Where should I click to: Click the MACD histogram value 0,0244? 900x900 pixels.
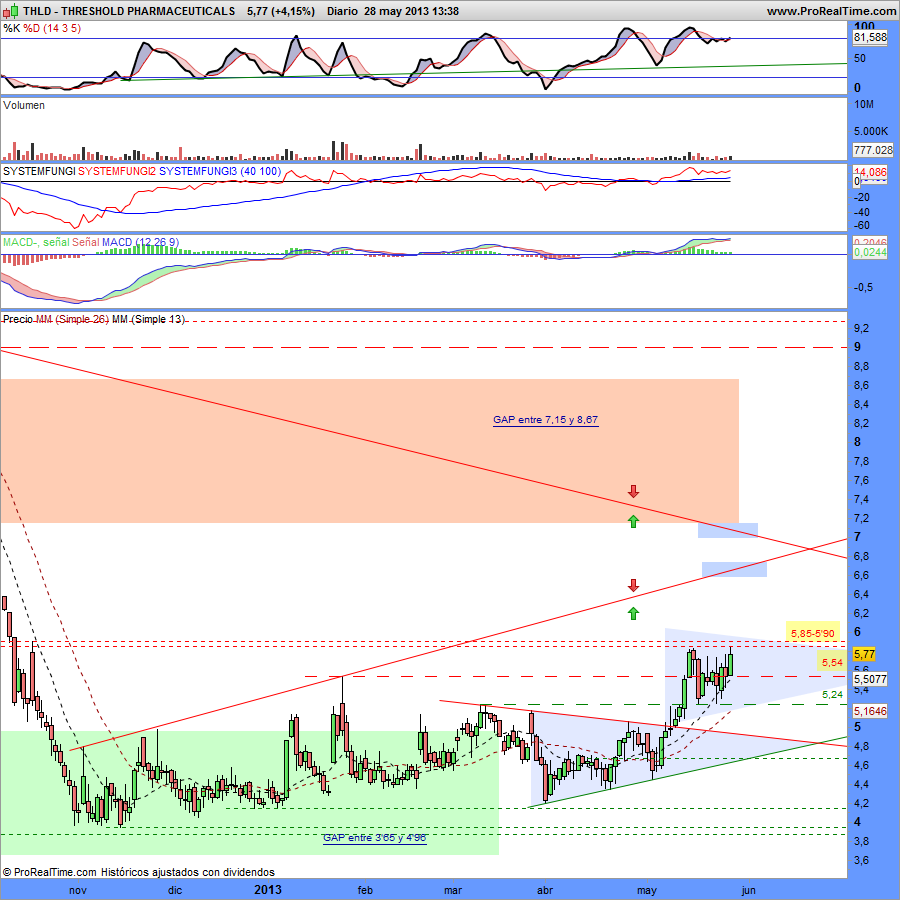[870, 252]
